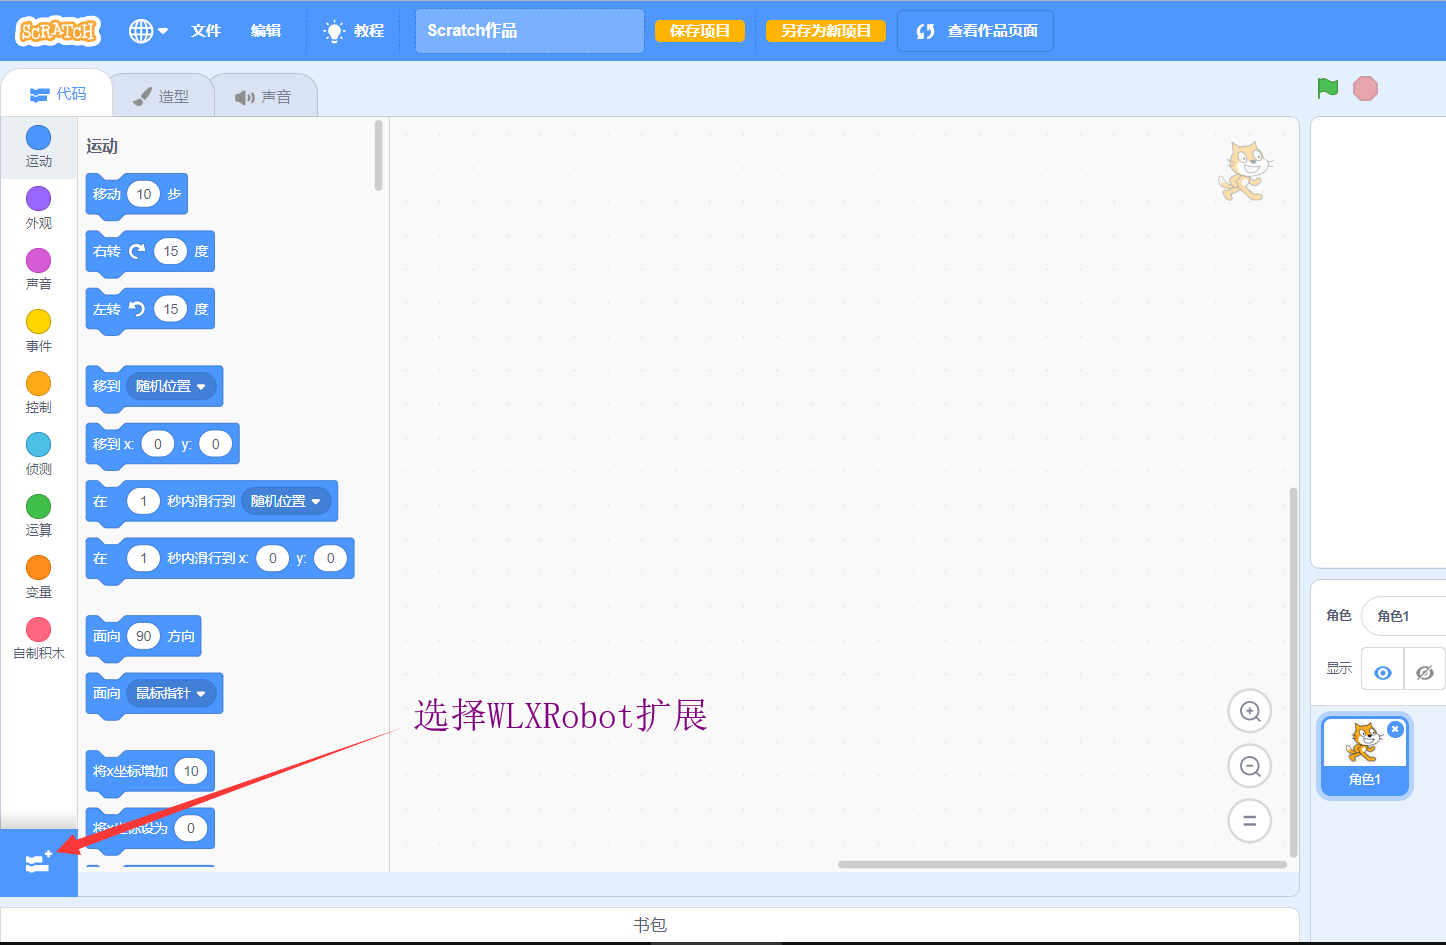Click the cat watermark in workspace corner
Screen dimensions: 1446x945
(1245, 170)
